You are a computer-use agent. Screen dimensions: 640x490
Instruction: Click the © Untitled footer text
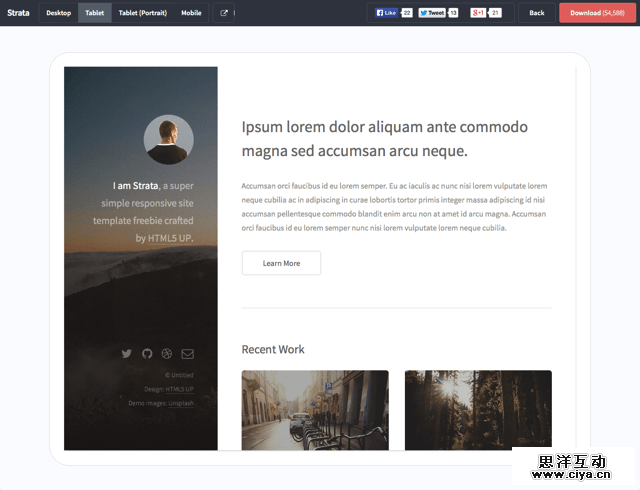click(x=179, y=375)
